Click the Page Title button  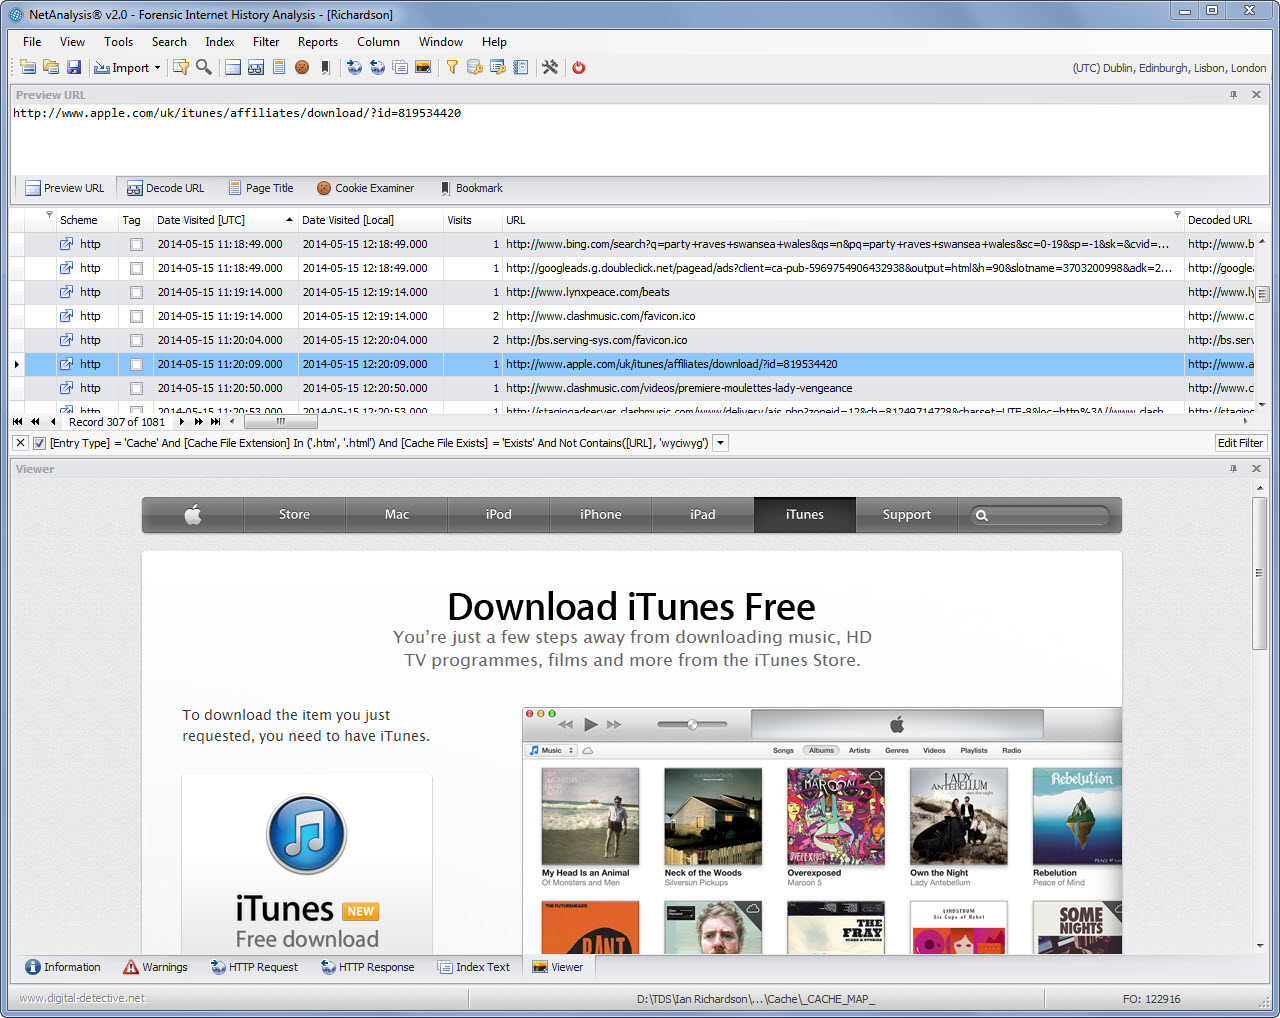coord(261,188)
